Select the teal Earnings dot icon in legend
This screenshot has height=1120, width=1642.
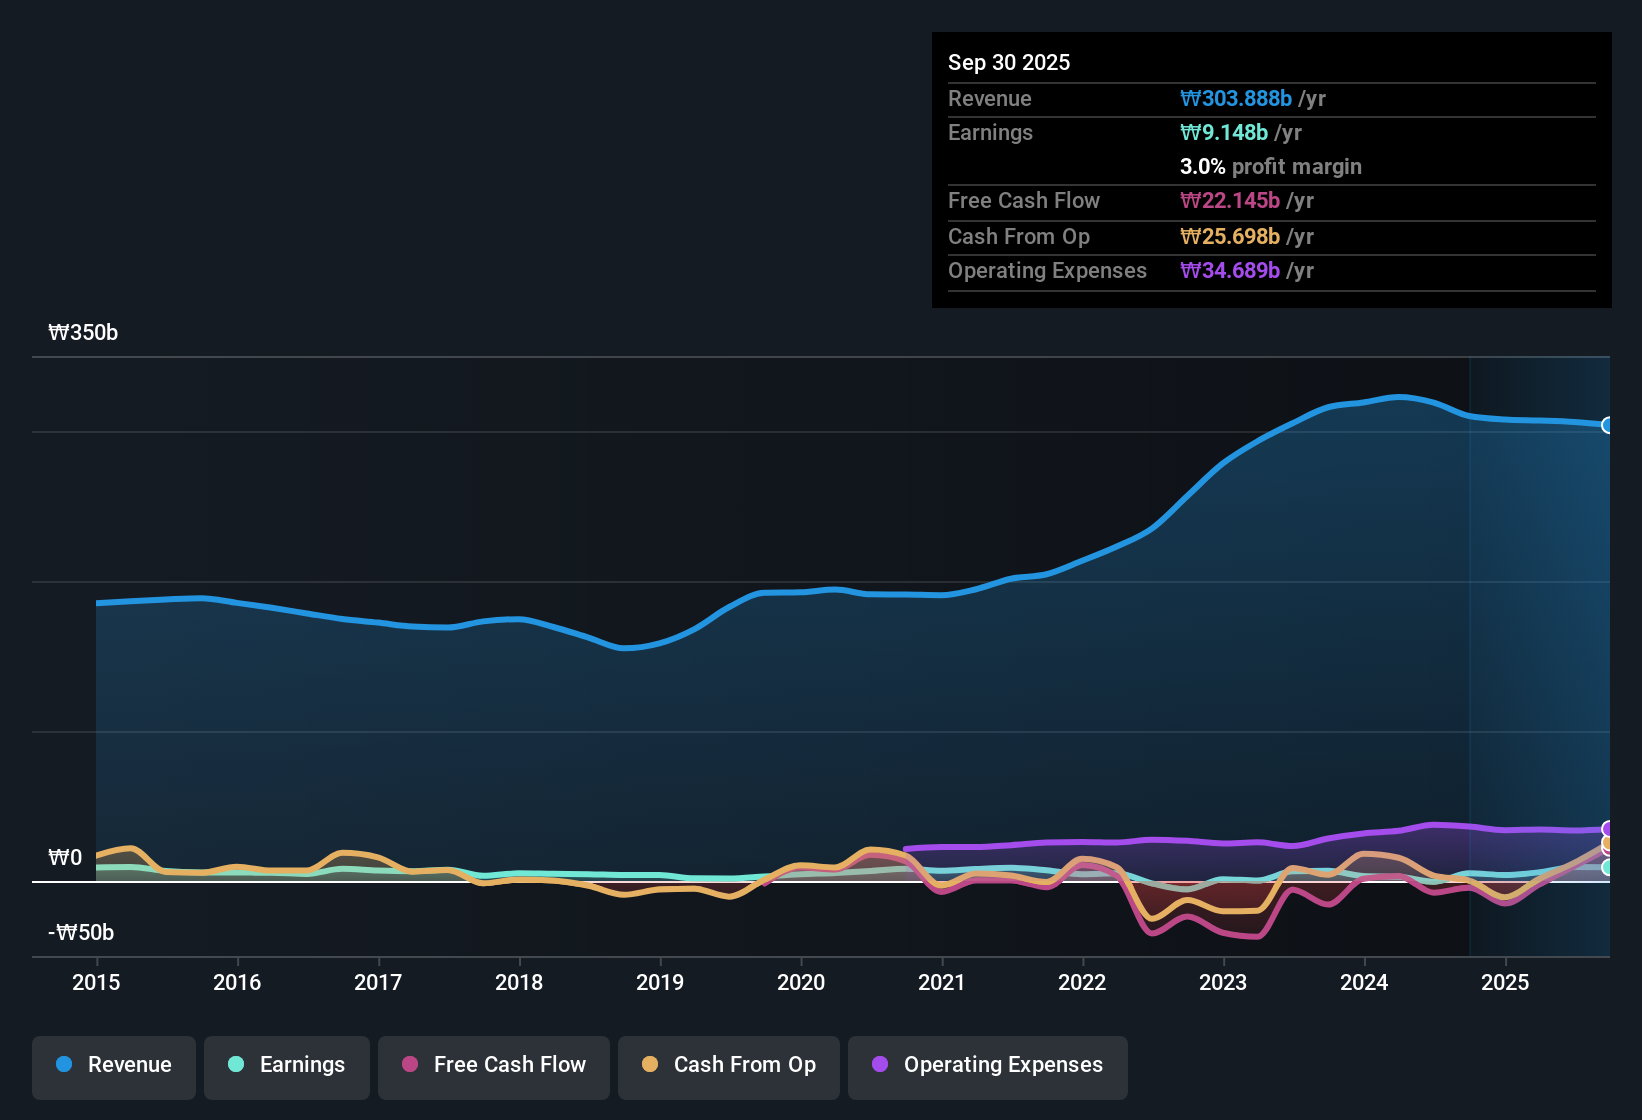click(236, 1065)
